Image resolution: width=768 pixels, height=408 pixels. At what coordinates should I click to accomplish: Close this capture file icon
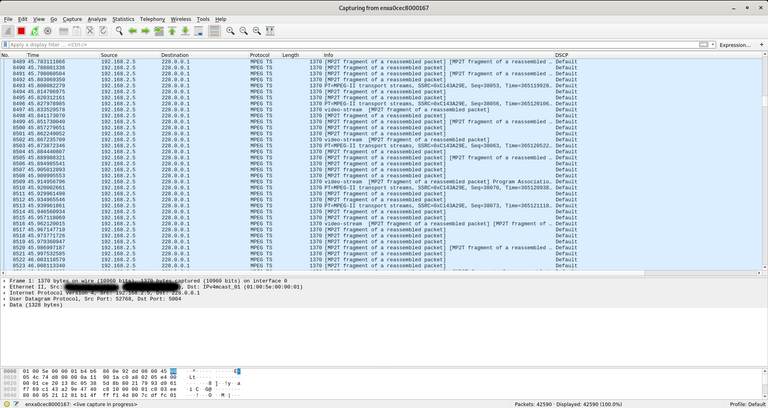90,31
